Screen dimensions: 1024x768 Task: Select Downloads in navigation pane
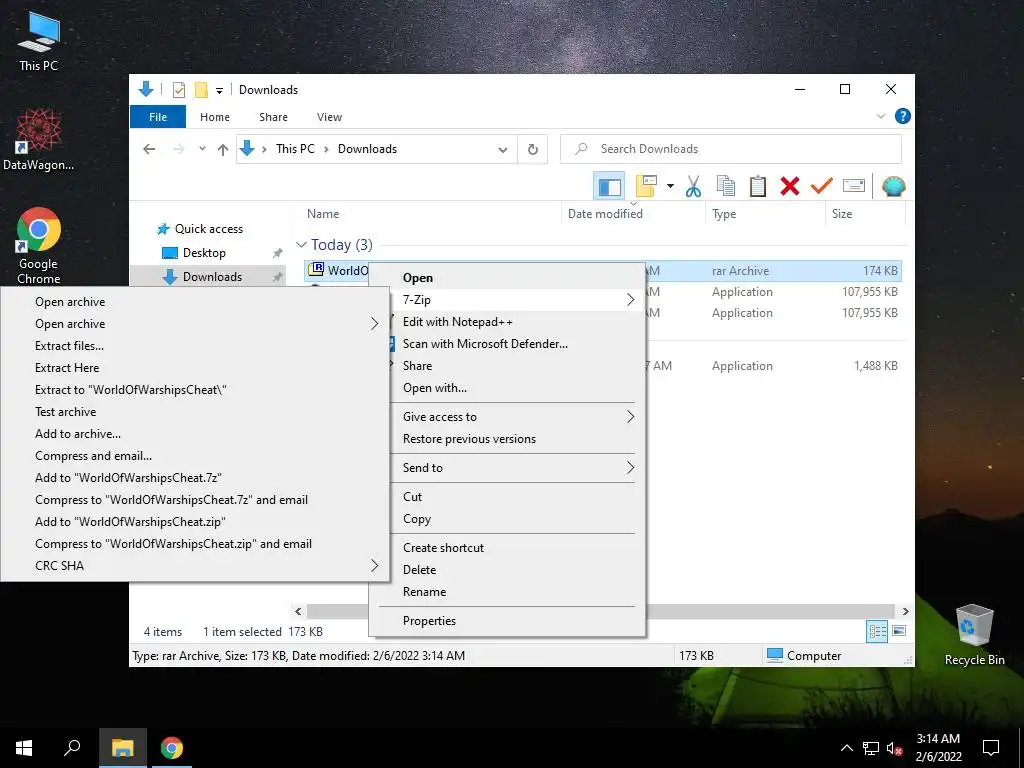pos(212,276)
